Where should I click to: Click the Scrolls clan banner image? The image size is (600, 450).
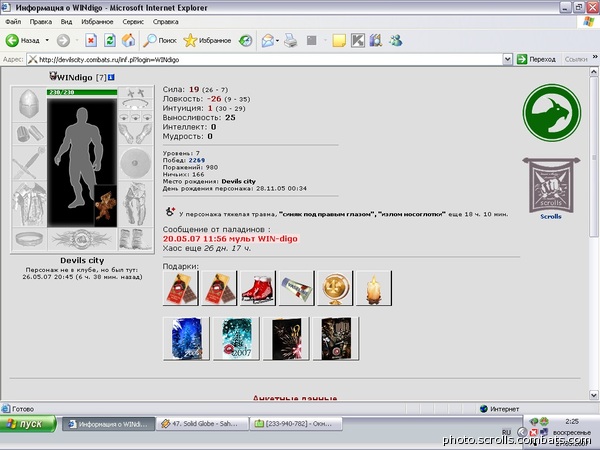(551, 185)
